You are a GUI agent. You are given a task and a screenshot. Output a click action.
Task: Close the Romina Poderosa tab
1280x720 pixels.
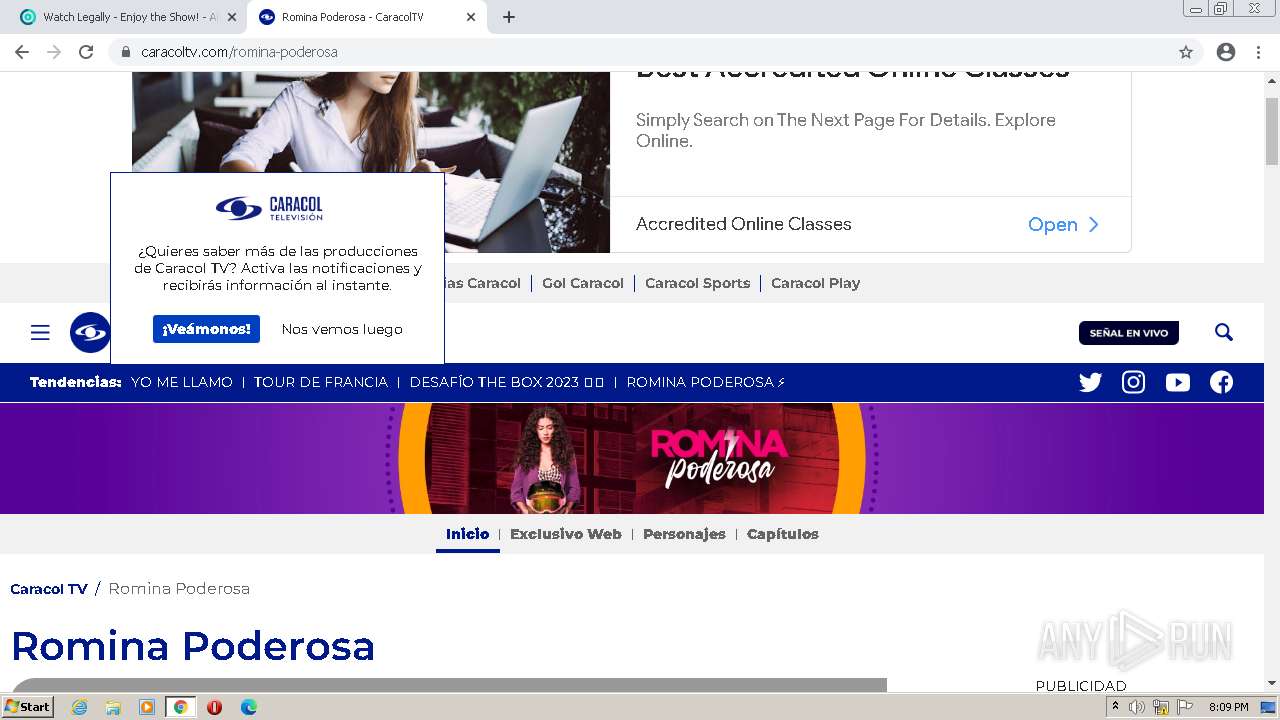[x=471, y=17]
